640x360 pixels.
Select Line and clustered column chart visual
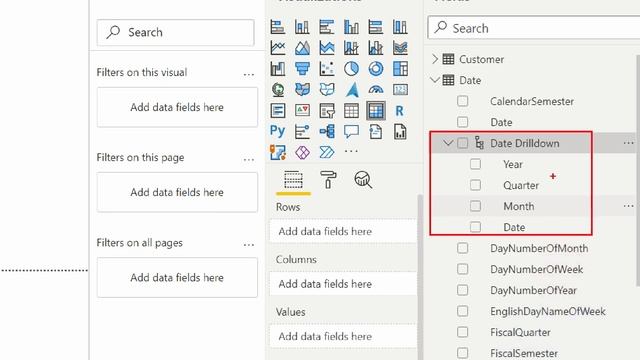pyautogui.click(x=376, y=48)
